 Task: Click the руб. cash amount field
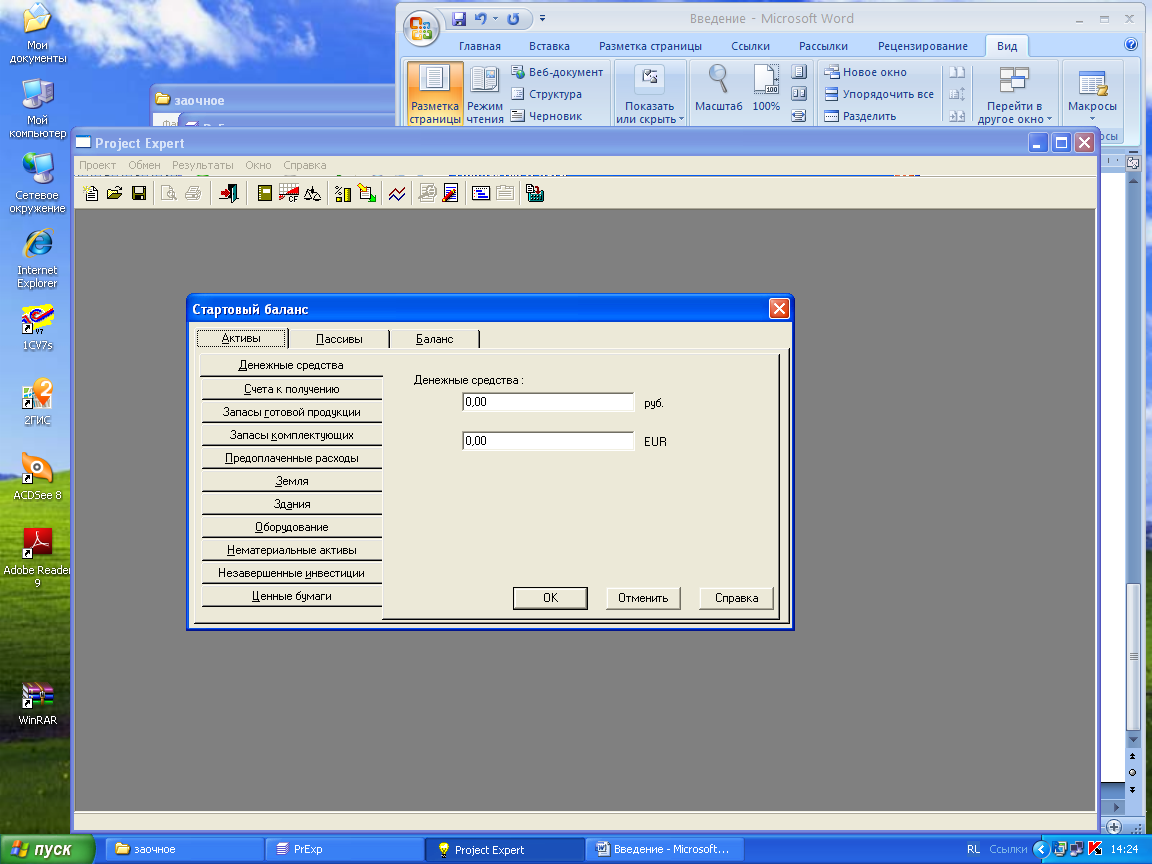pos(548,402)
